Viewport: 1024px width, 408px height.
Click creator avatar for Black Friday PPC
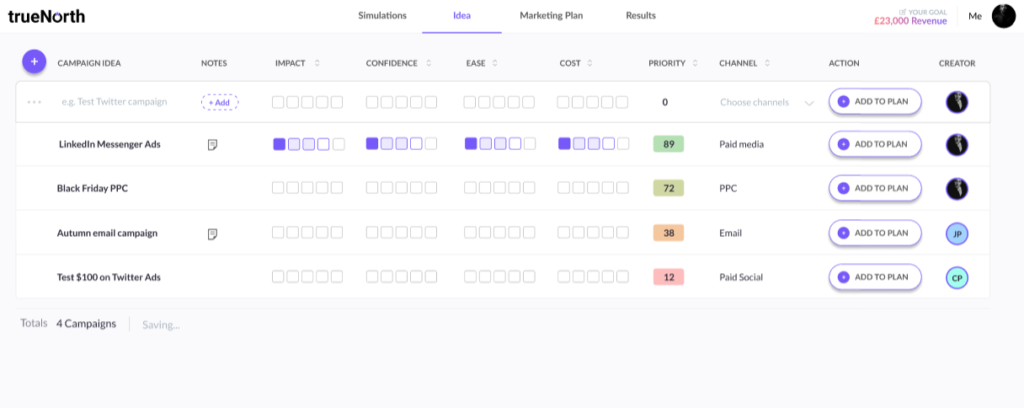tap(957, 188)
